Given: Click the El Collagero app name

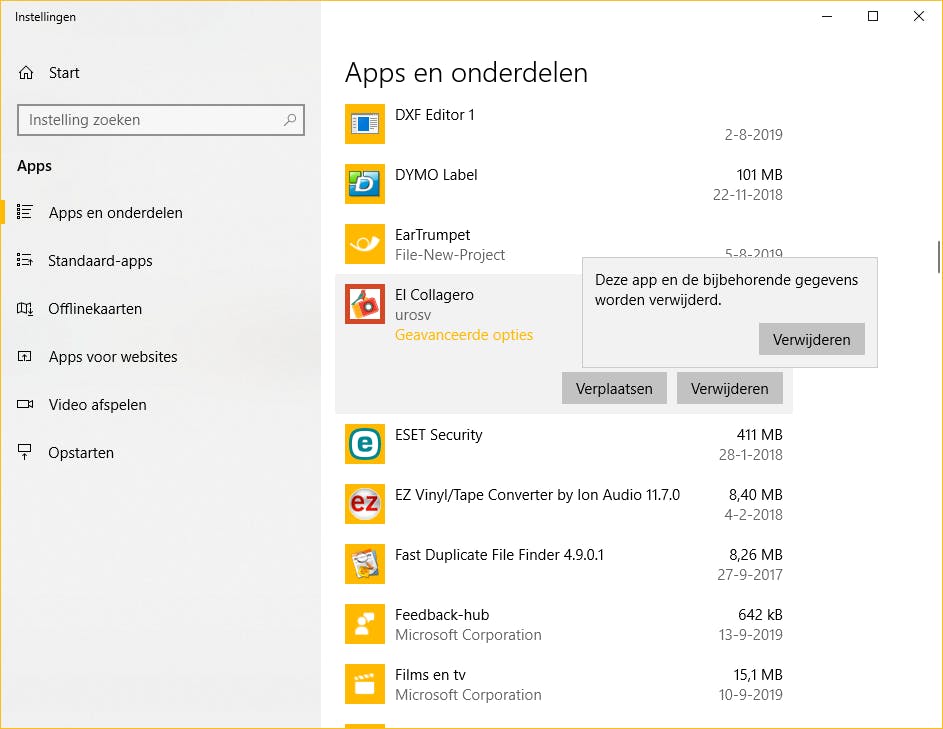Looking at the screenshot, I should tap(434, 295).
